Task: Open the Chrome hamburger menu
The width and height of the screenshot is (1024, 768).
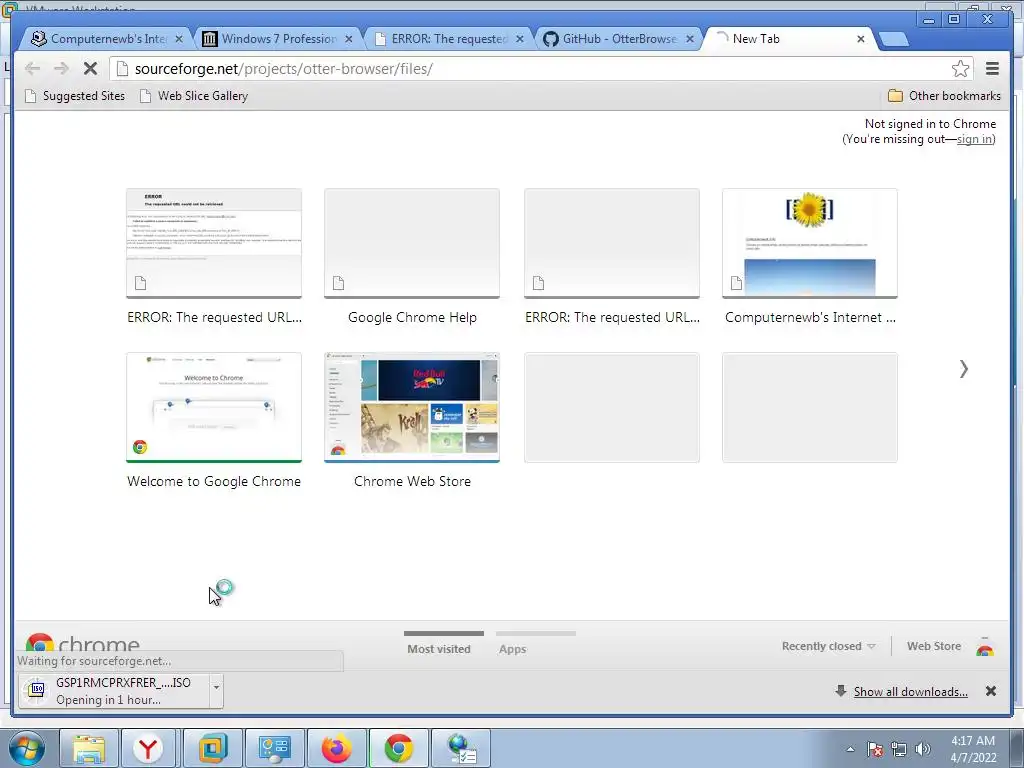Action: coord(992,69)
